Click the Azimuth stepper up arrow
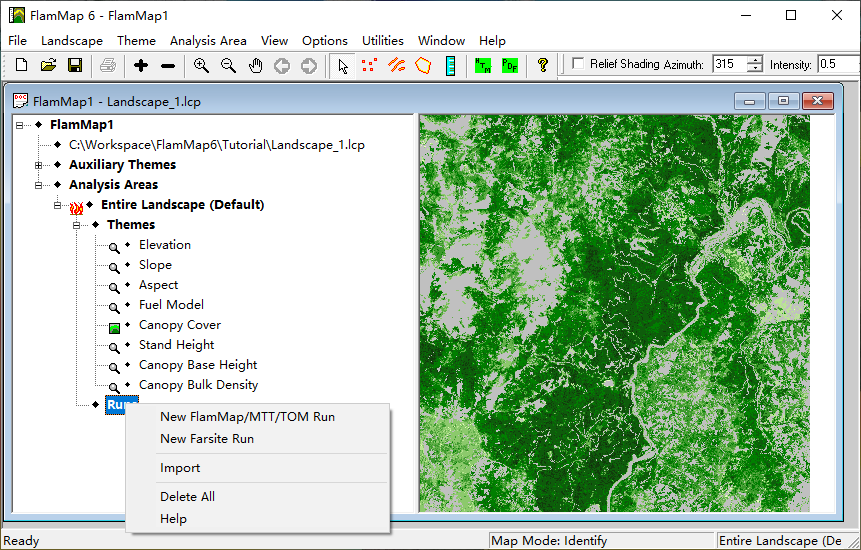 (754, 60)
